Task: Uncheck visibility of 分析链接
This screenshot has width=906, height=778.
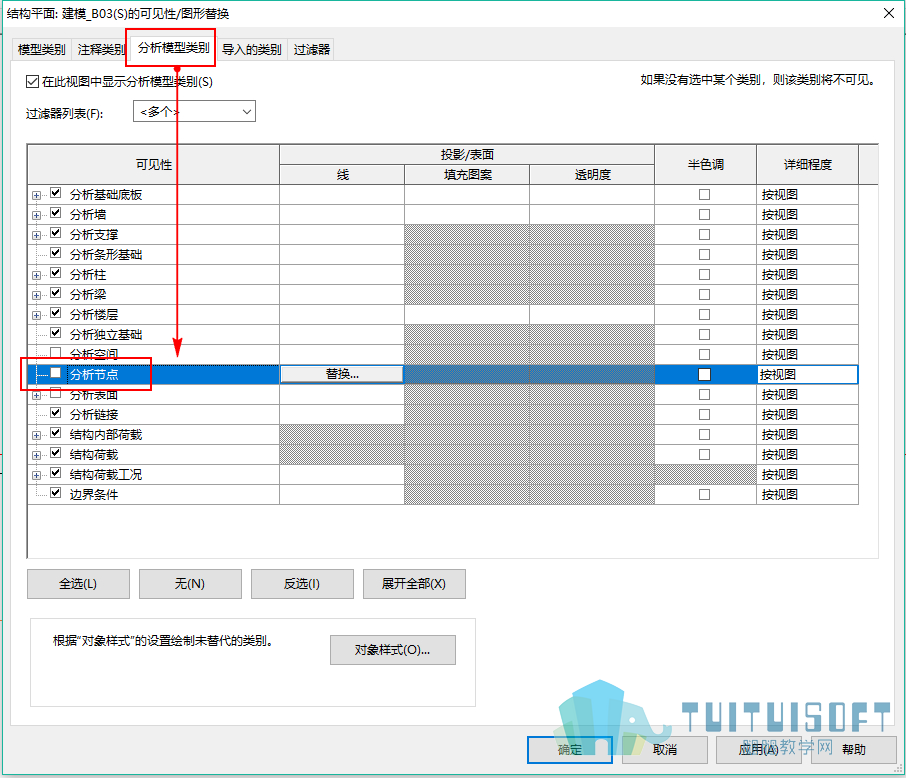Action: (x=55, y=413)
